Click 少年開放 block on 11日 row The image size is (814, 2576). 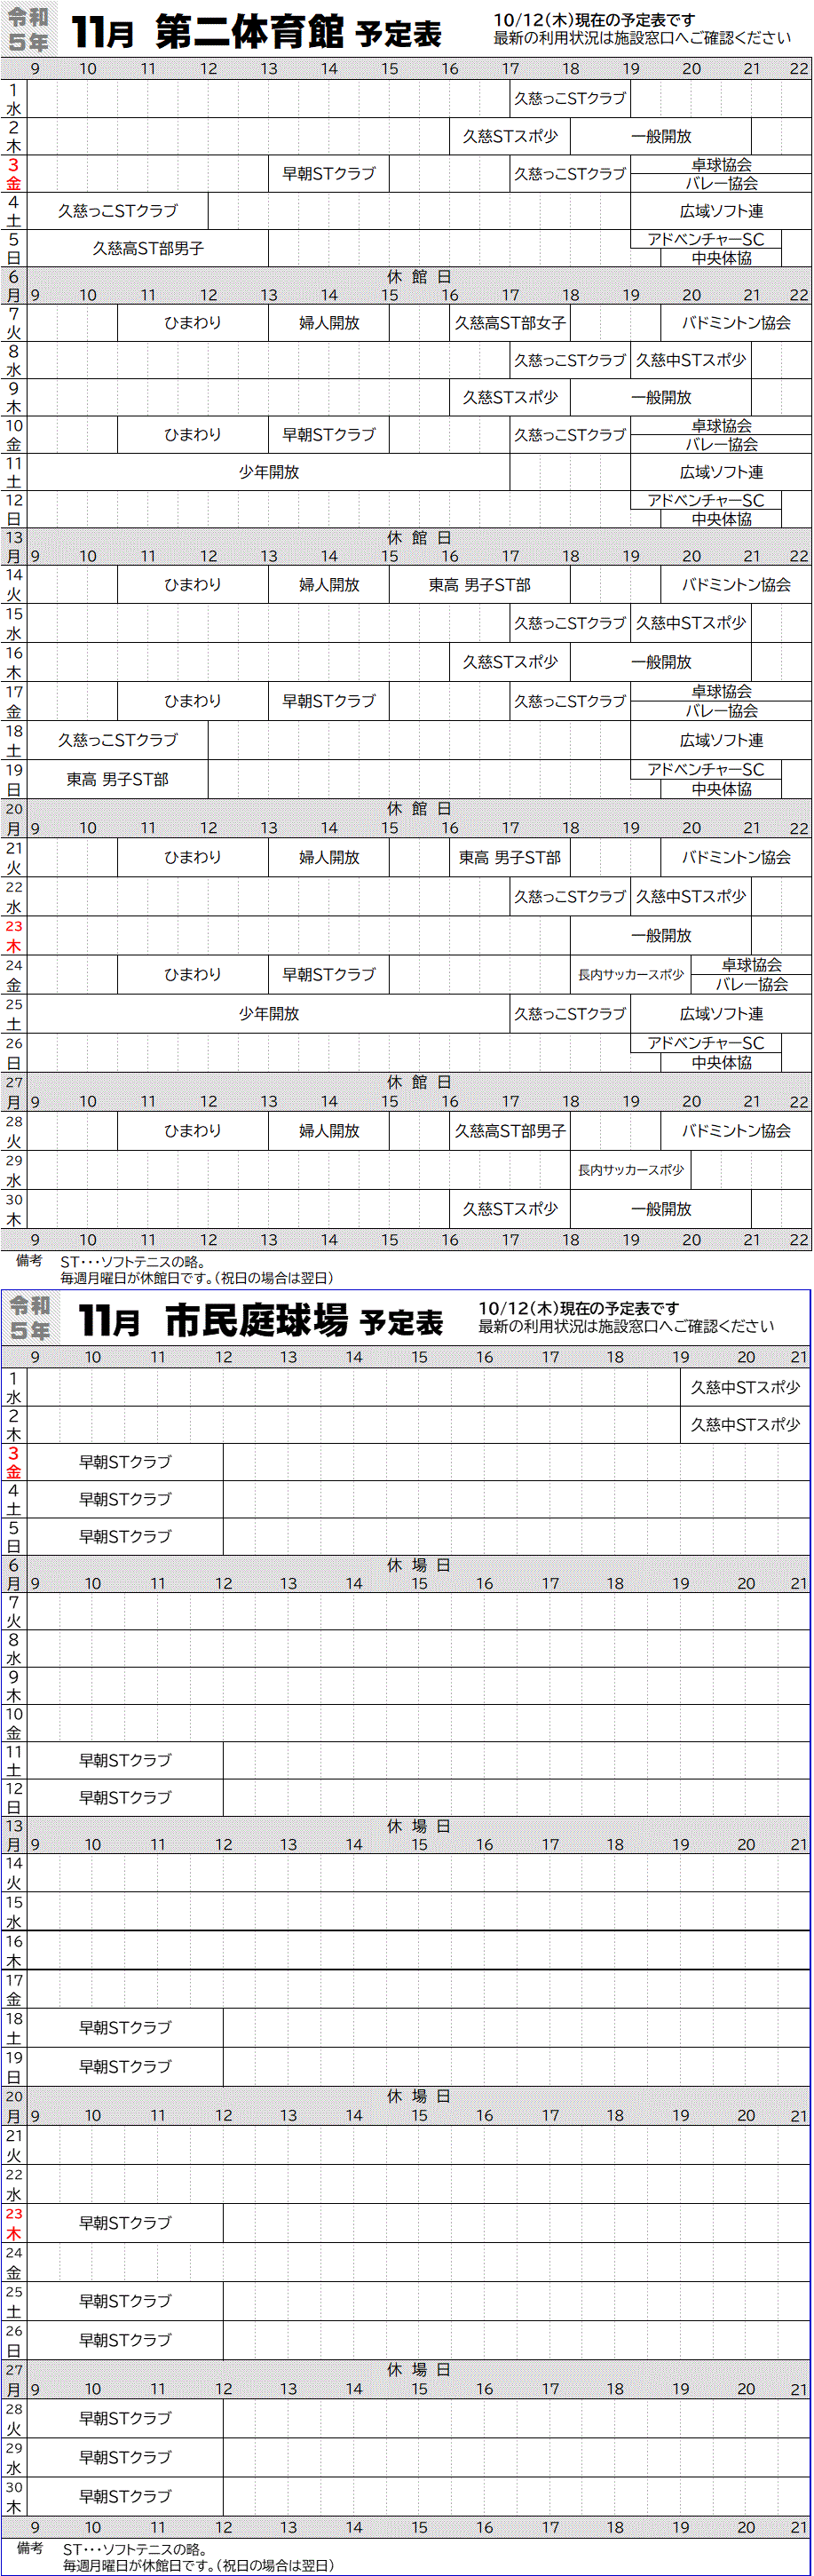(269, 472)
